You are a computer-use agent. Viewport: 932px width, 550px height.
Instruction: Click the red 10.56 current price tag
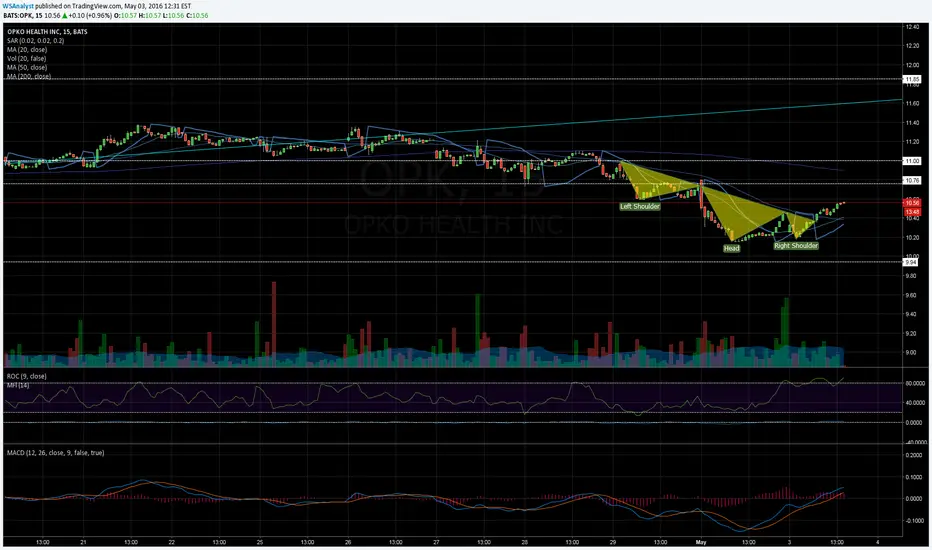click(x=912, y=203)
